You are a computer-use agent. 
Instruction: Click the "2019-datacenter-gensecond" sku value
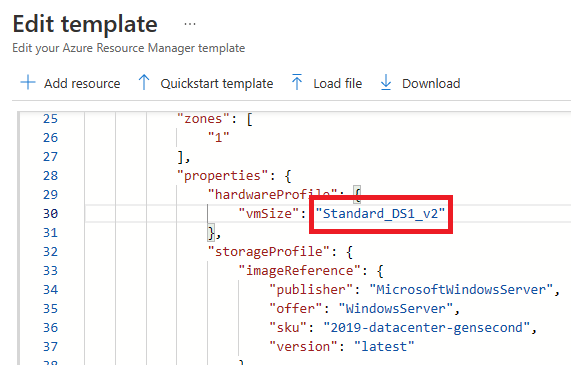[426, 327]
